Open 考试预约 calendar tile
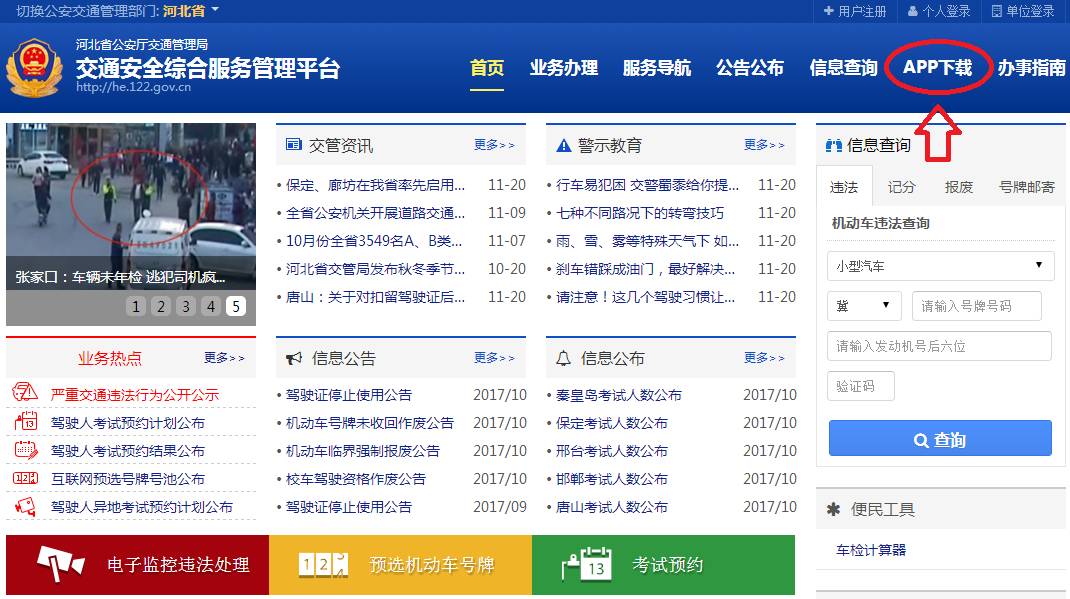The image size is (1070, 599). 663,565
